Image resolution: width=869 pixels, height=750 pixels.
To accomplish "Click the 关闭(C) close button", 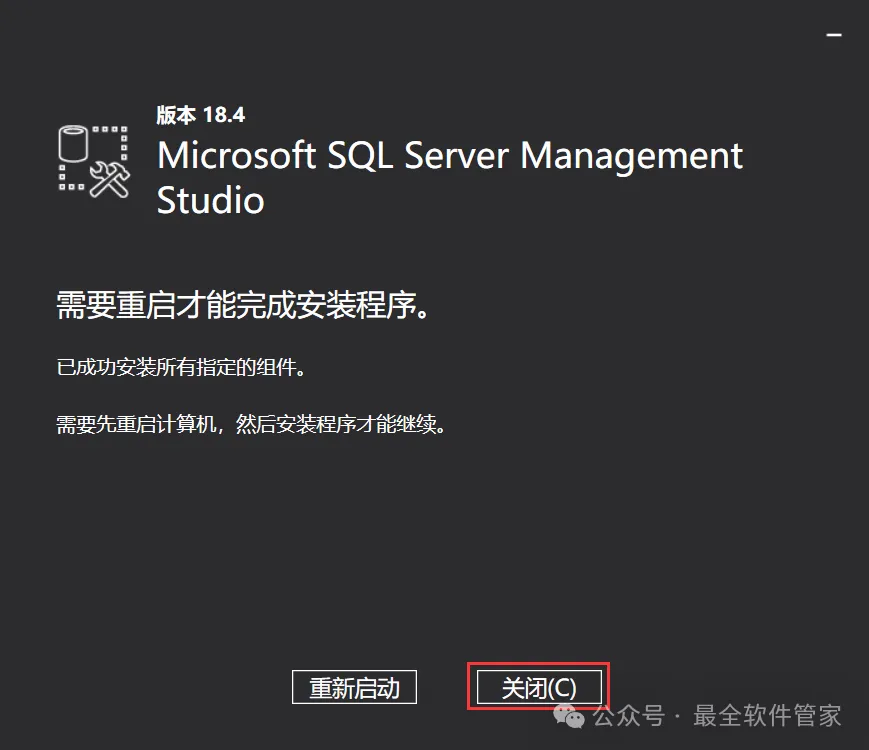I will click(x=539, y=687).
